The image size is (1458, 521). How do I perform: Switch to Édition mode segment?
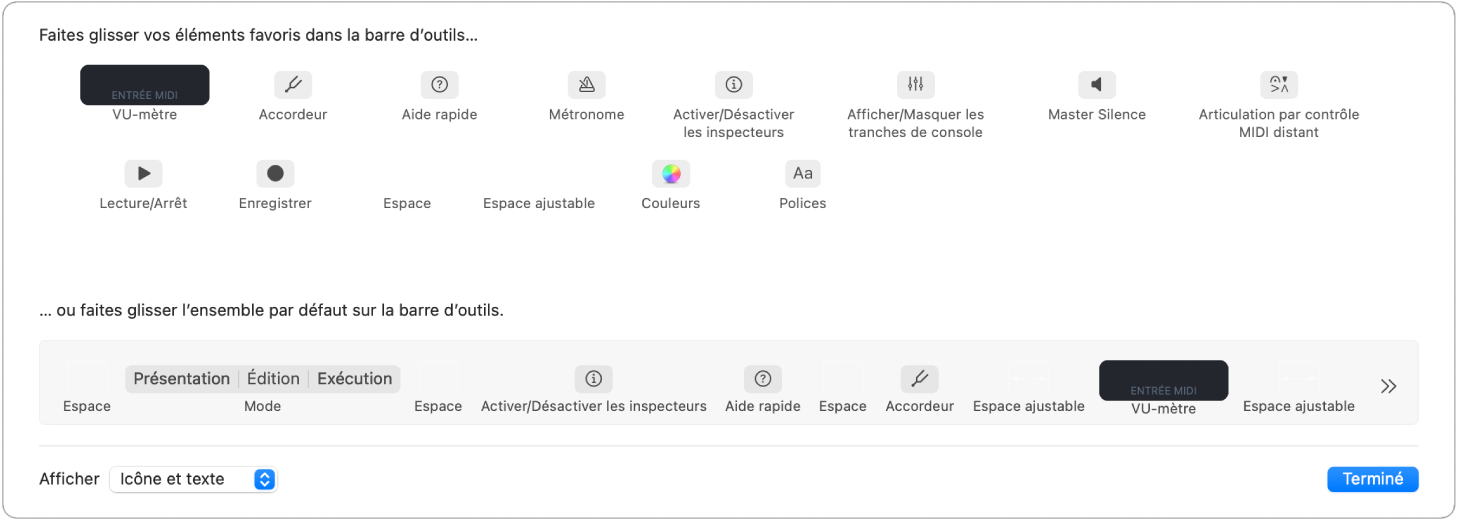coord(273,378)
